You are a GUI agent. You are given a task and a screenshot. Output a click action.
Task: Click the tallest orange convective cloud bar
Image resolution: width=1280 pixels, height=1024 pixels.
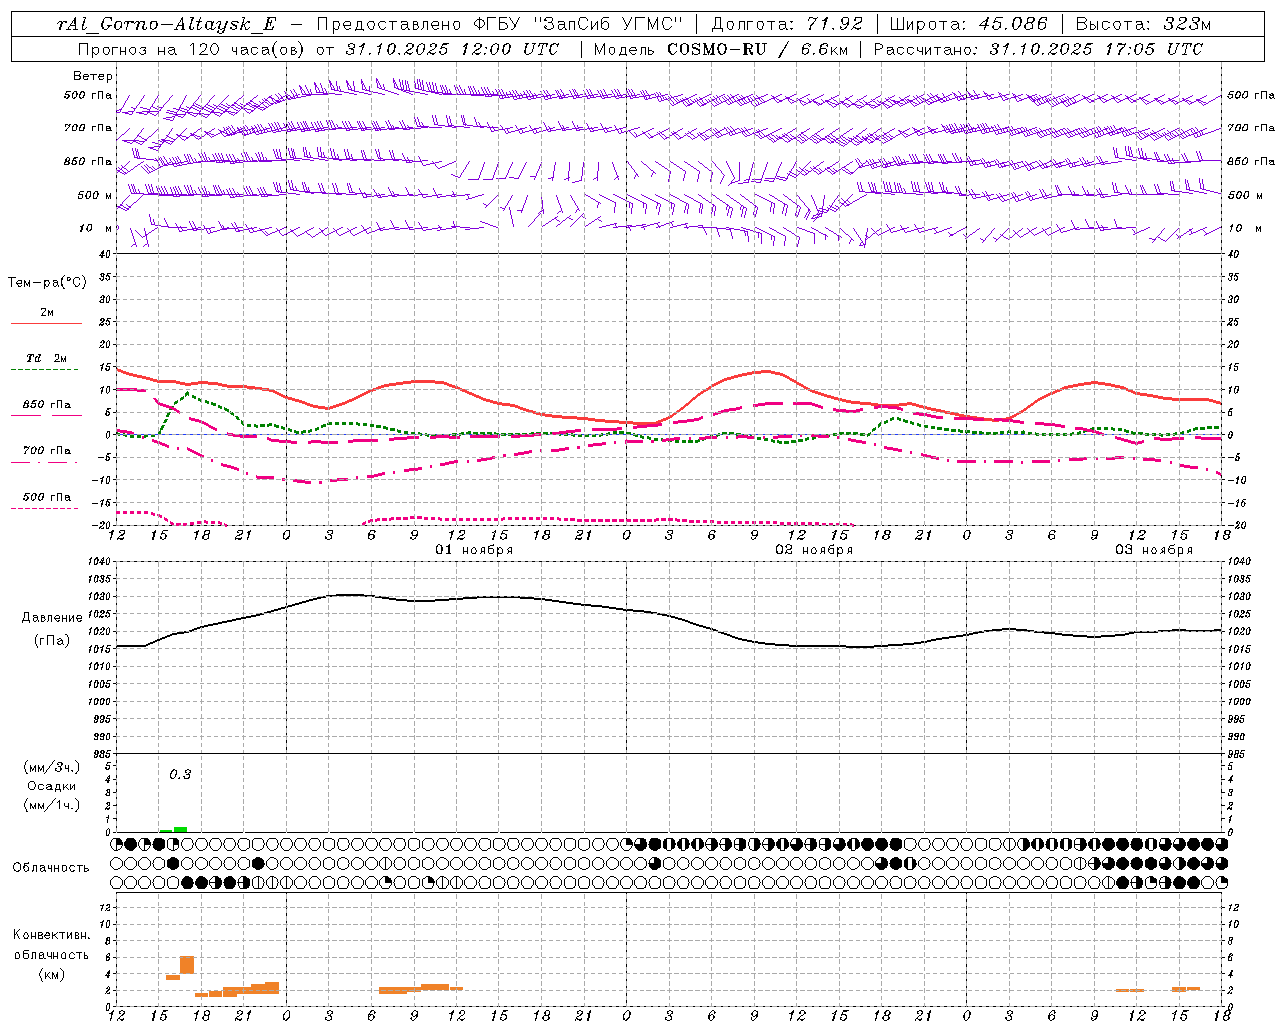point(187,965)
